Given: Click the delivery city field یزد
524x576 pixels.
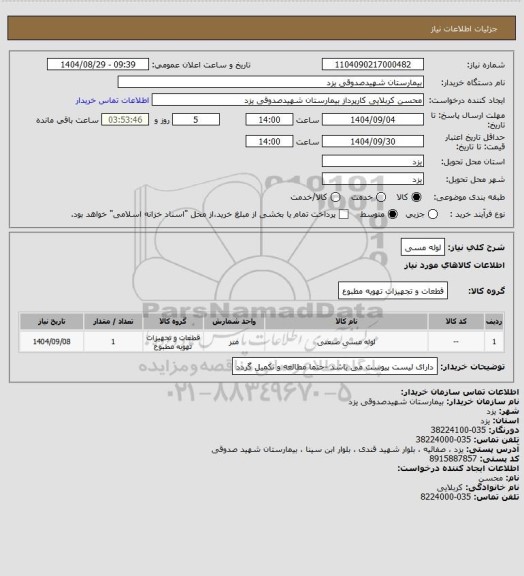Looking at the screenshot, I should point(373,179).
